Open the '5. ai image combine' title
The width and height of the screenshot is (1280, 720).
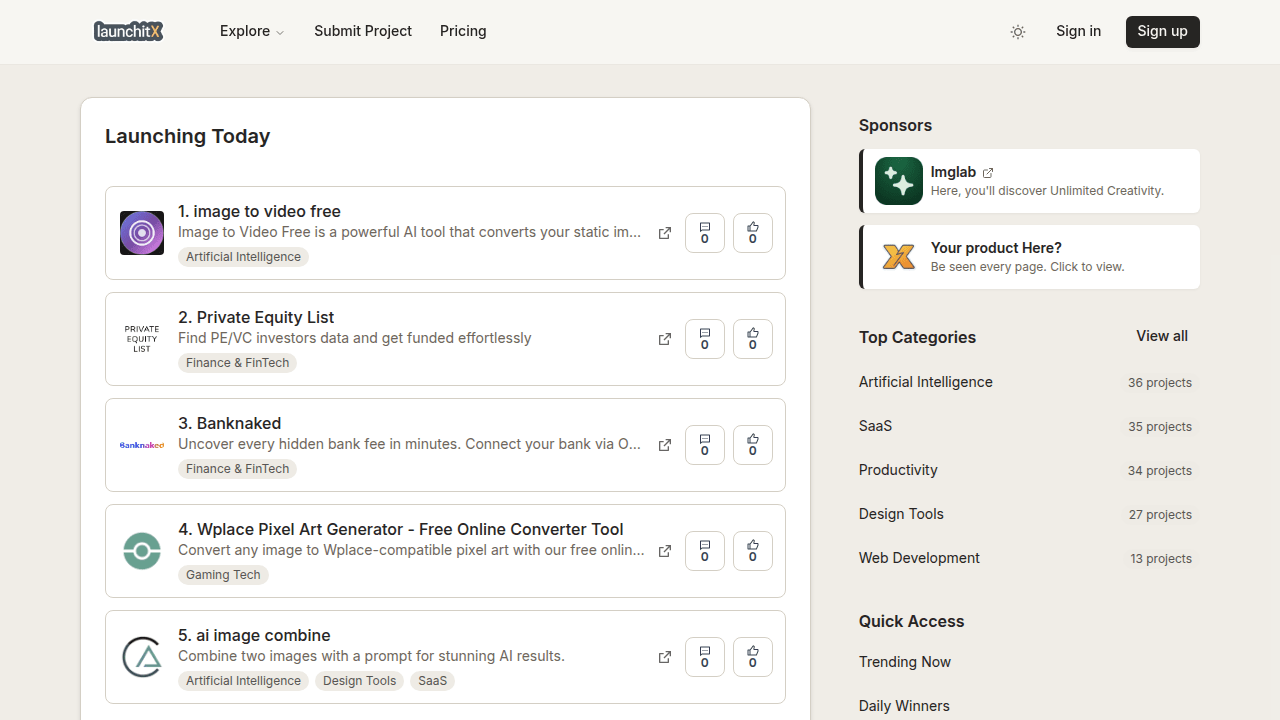pyautogui.click(x=254, y=635)
